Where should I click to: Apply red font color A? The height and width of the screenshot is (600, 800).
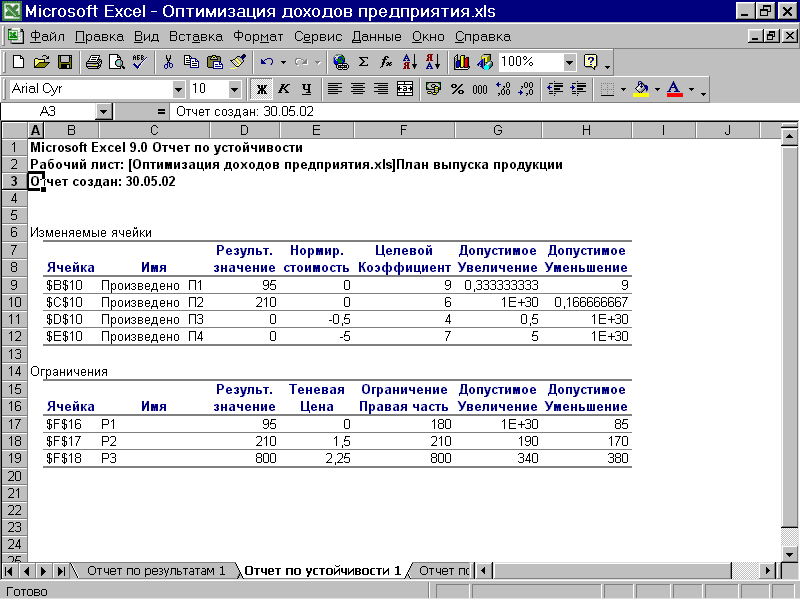coord(674,89)
